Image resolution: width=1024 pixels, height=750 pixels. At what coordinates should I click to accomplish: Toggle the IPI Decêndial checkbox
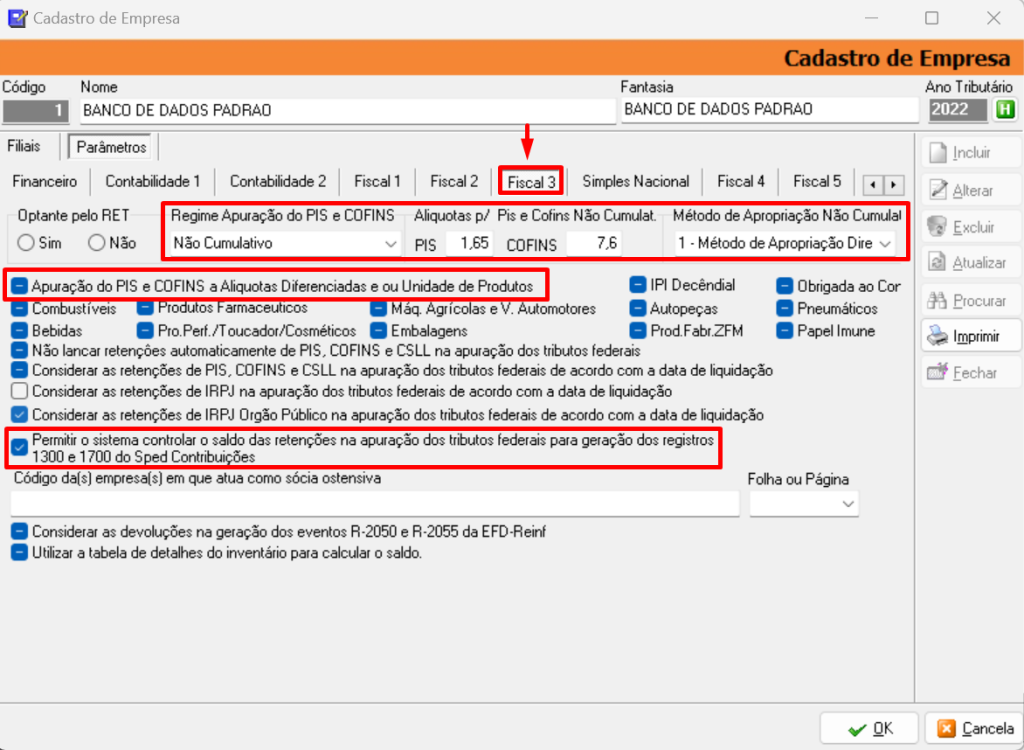pyautogui.click(x=638, y=285)
